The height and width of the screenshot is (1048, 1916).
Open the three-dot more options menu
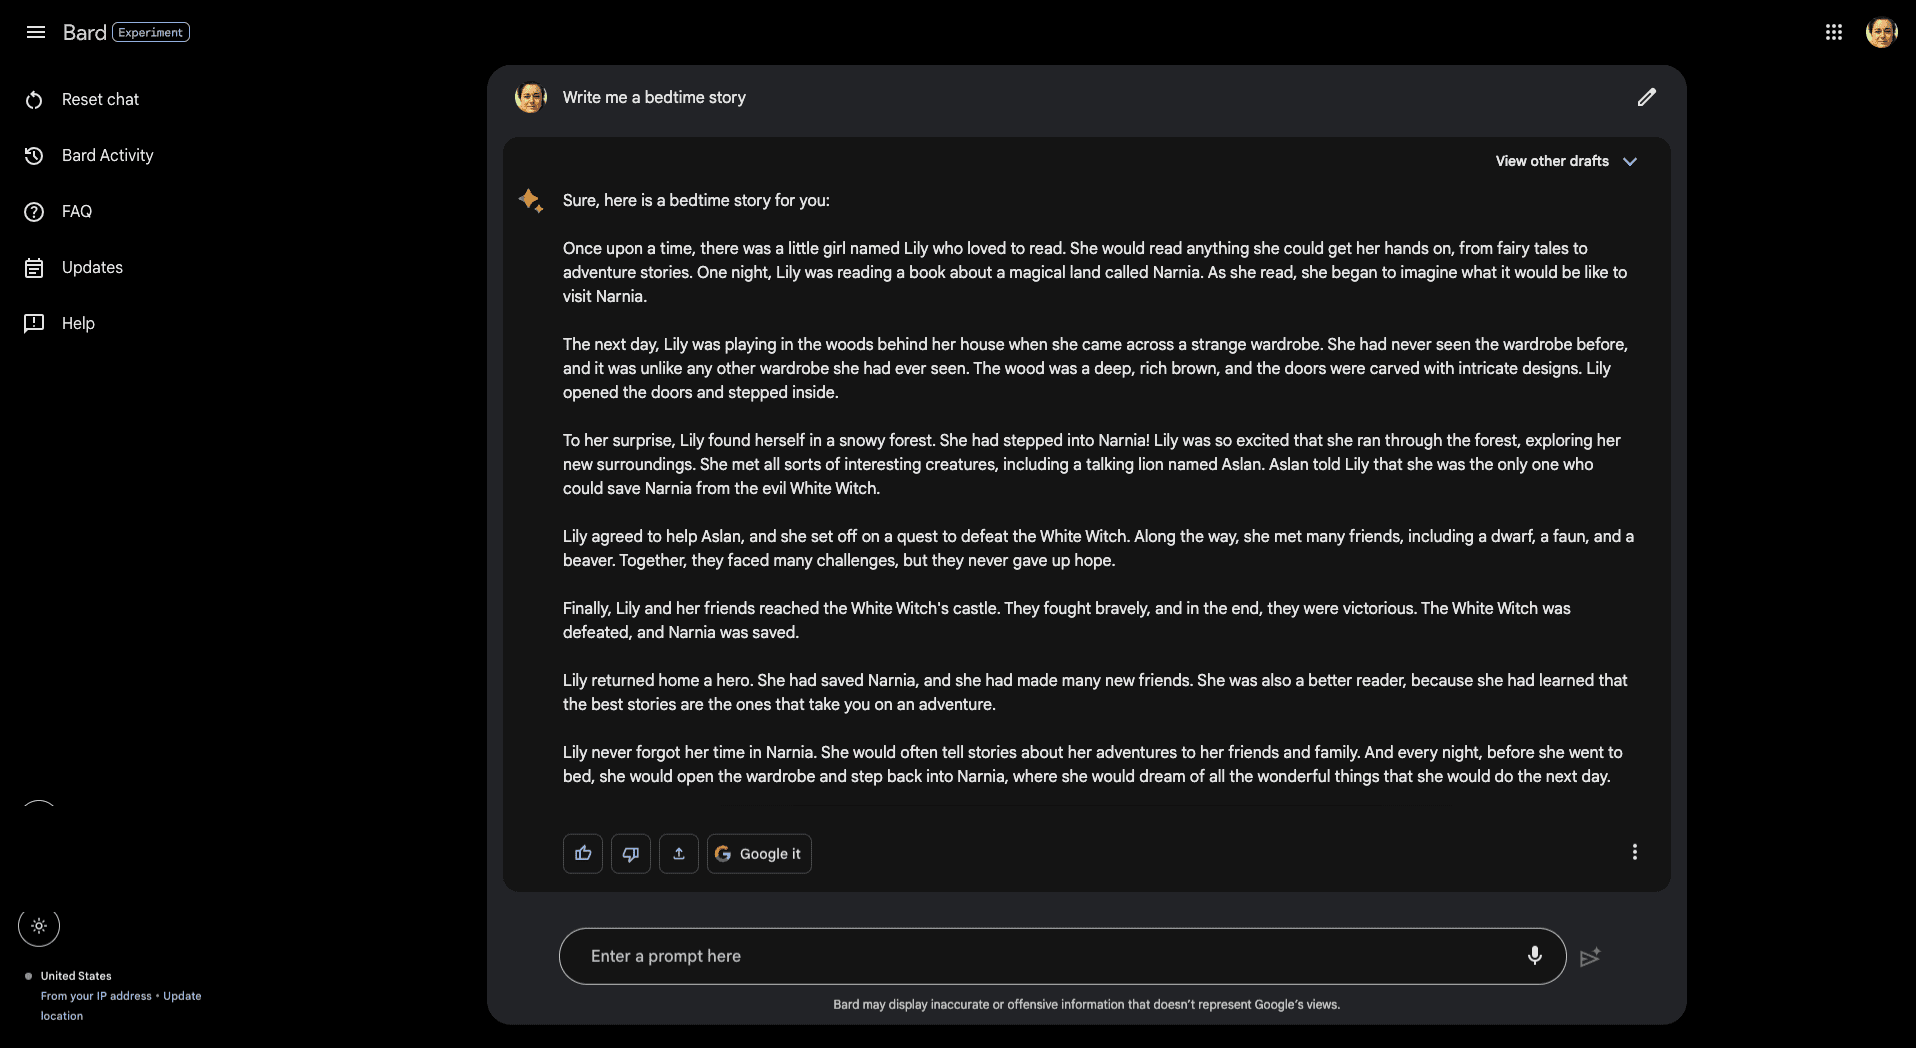tap(1634, 852)
